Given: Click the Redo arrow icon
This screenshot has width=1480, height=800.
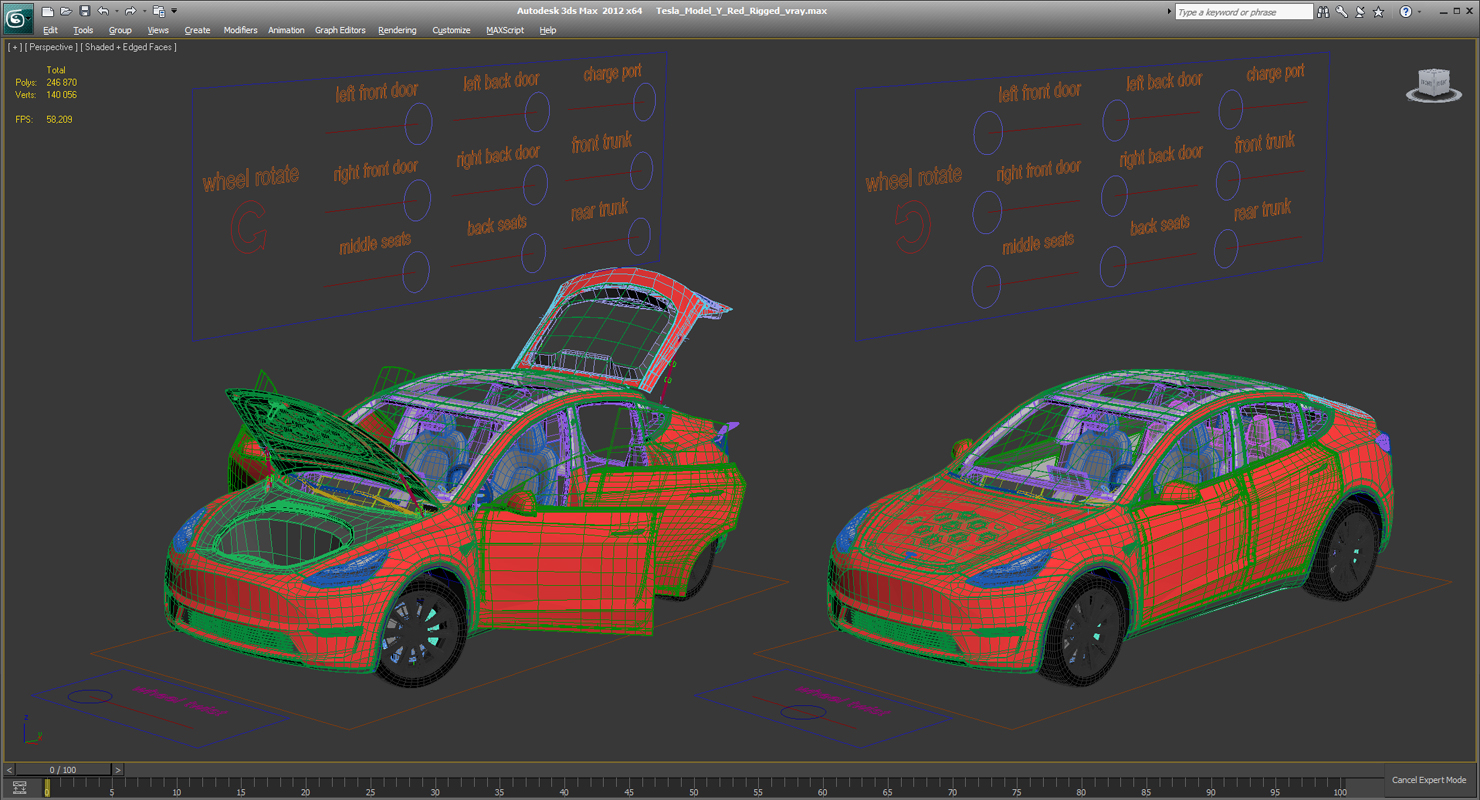Looking at the screenshot, I should click(130, 11).
